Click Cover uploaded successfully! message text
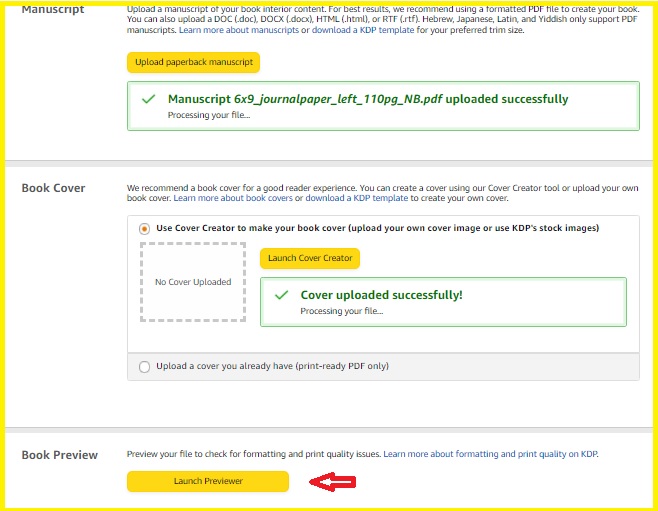658x511 pixels. (381, 295)
